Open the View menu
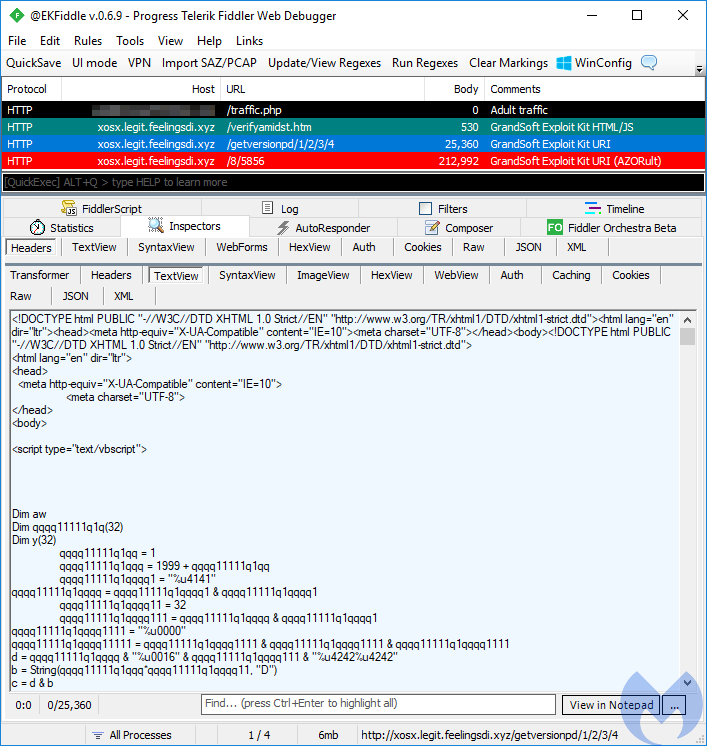 click(170, 41)
